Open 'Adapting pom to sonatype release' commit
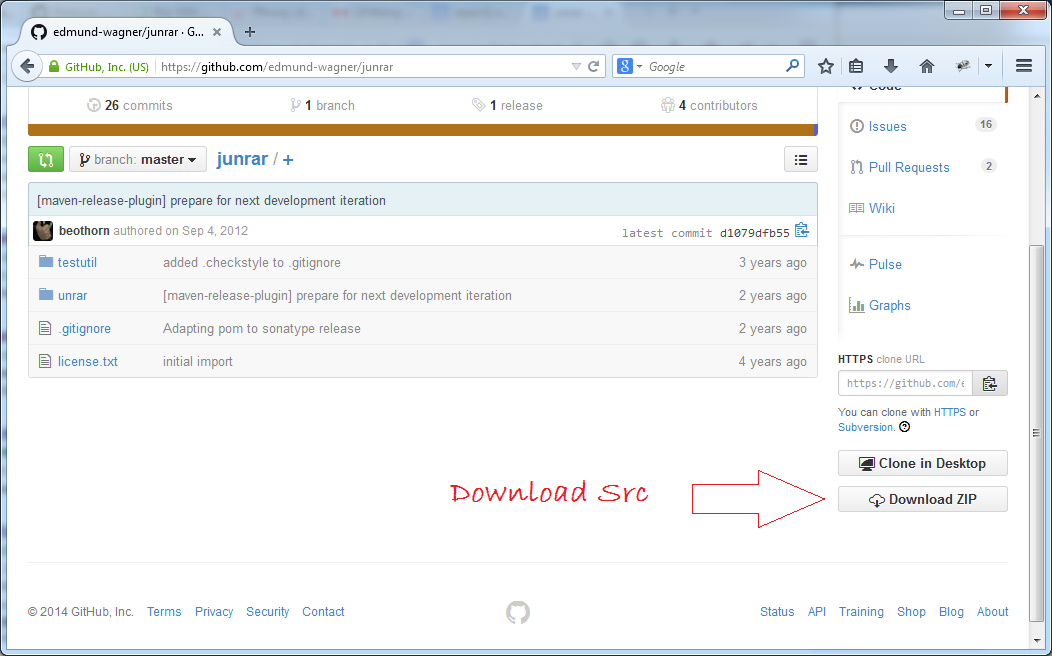This screenshot has height=656, width=1052. 262,328
